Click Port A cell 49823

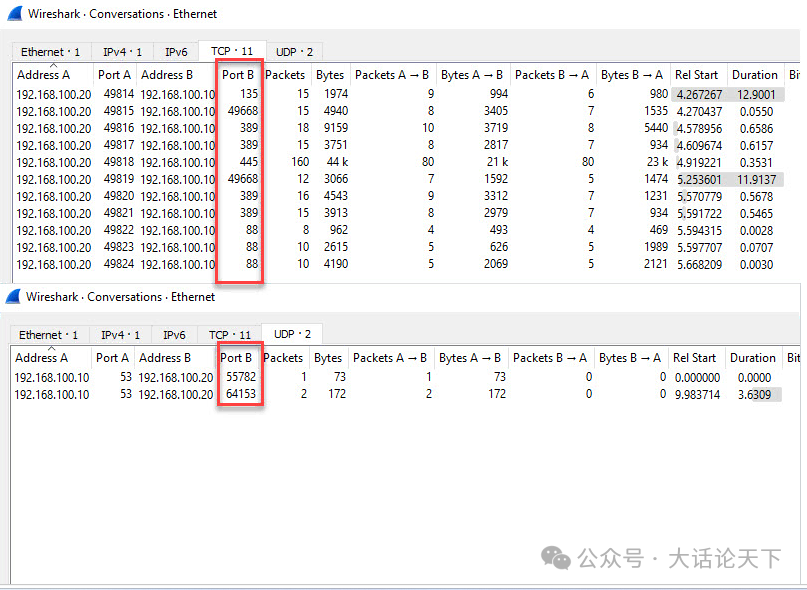[119, 247]
